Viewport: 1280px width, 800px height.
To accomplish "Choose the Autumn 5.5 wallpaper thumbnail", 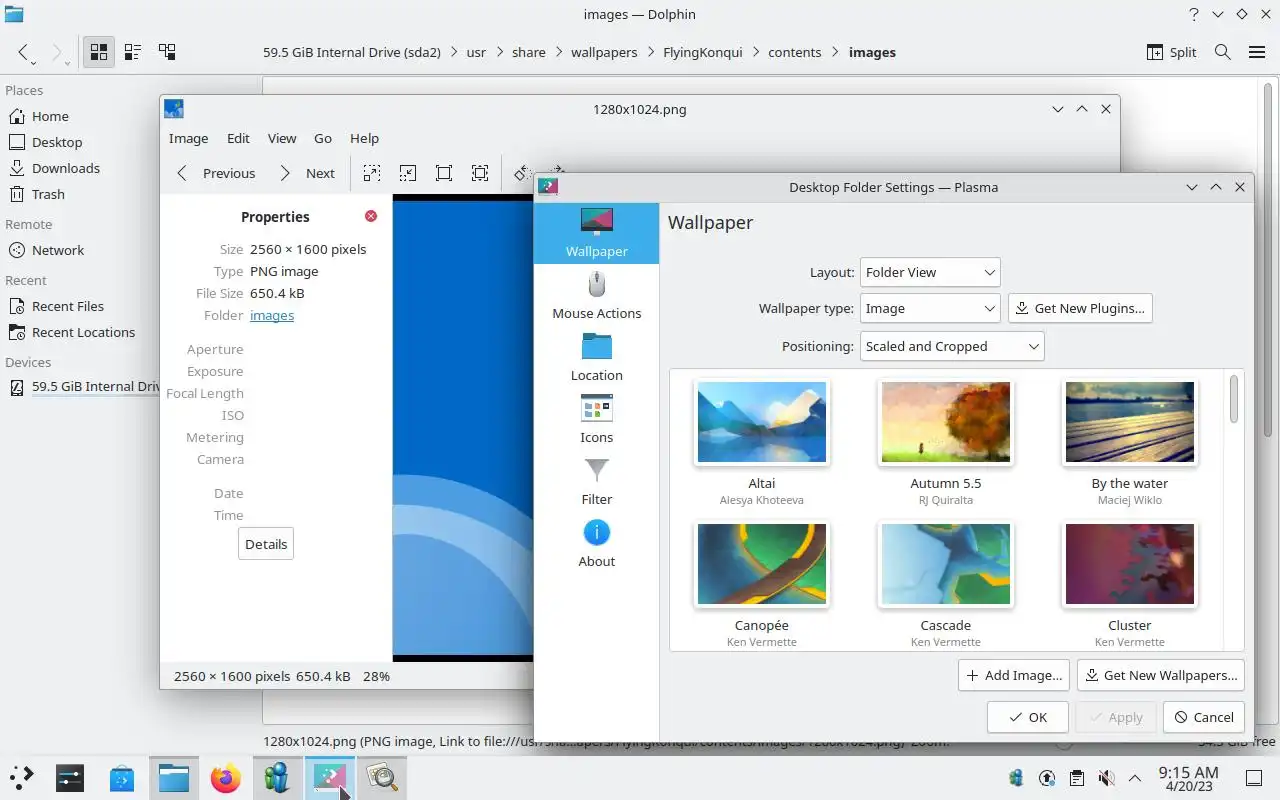I will tap(946, 422).
